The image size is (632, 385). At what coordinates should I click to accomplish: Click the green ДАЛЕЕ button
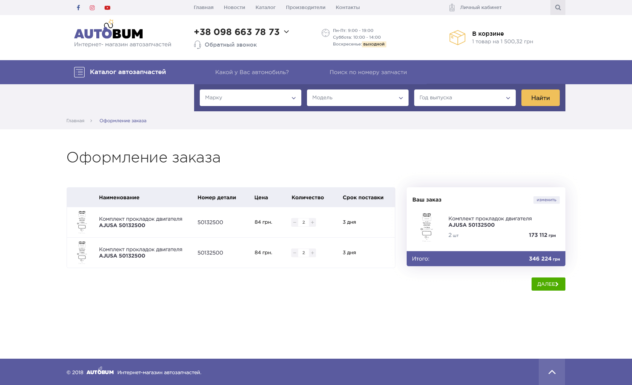[x=548, y=284]
